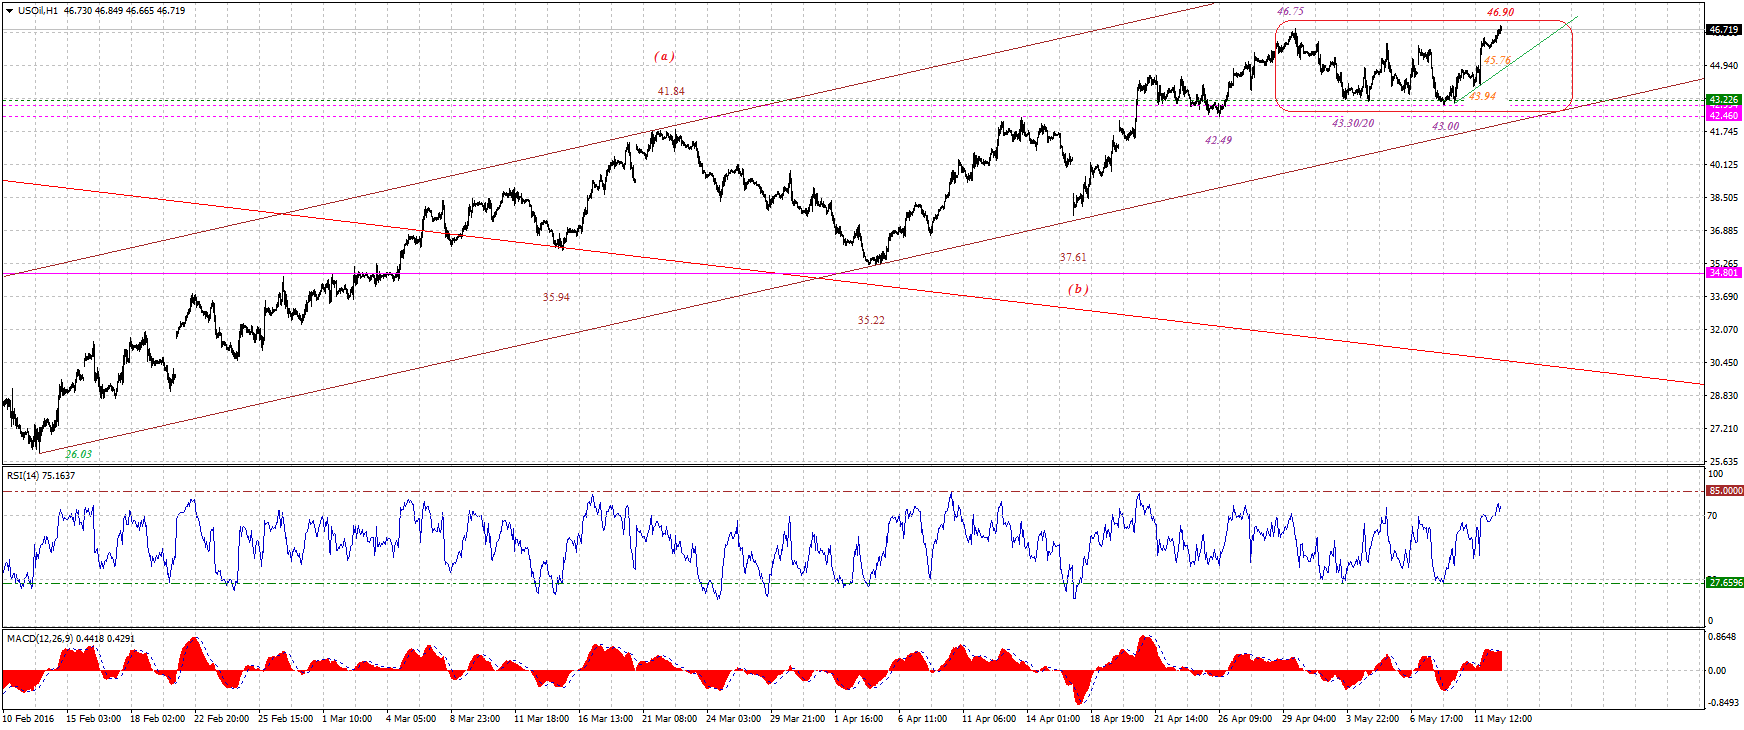The height and width of the screenshot is (730, 1744).
Task: Click the 30.450 price axis label
Action: pos(1723,363)
